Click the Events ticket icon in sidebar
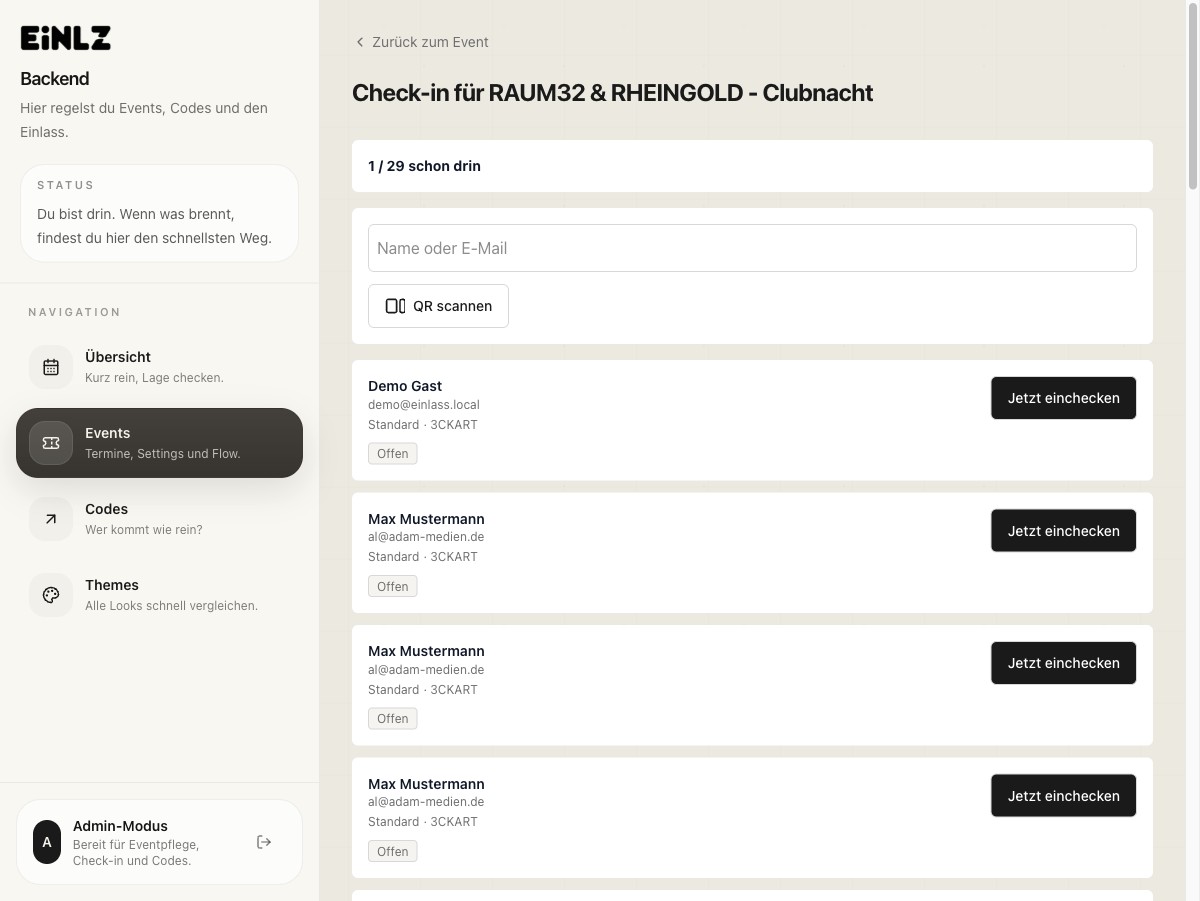 [51, 443]
